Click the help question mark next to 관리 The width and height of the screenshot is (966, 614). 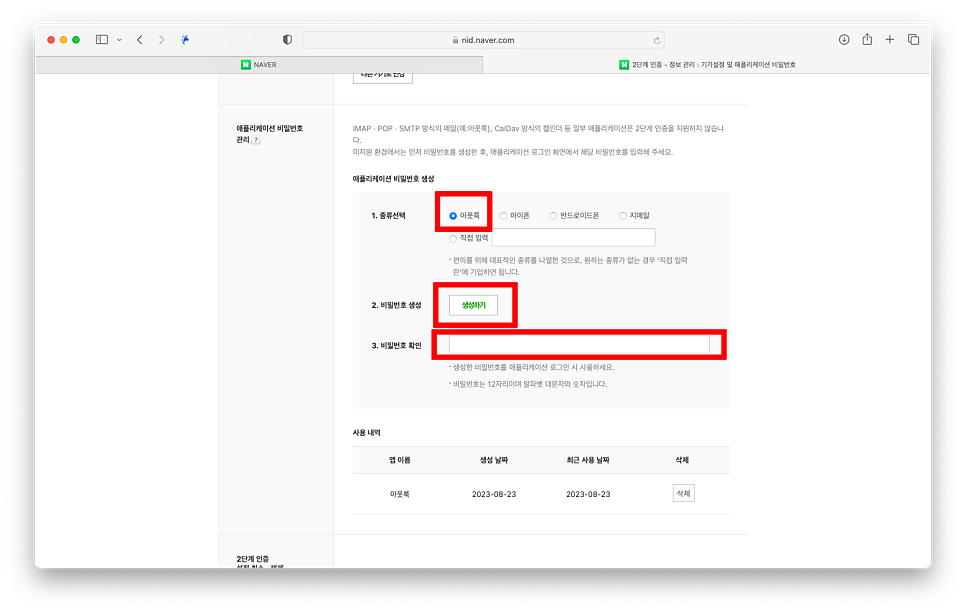(x=256, y=140)
